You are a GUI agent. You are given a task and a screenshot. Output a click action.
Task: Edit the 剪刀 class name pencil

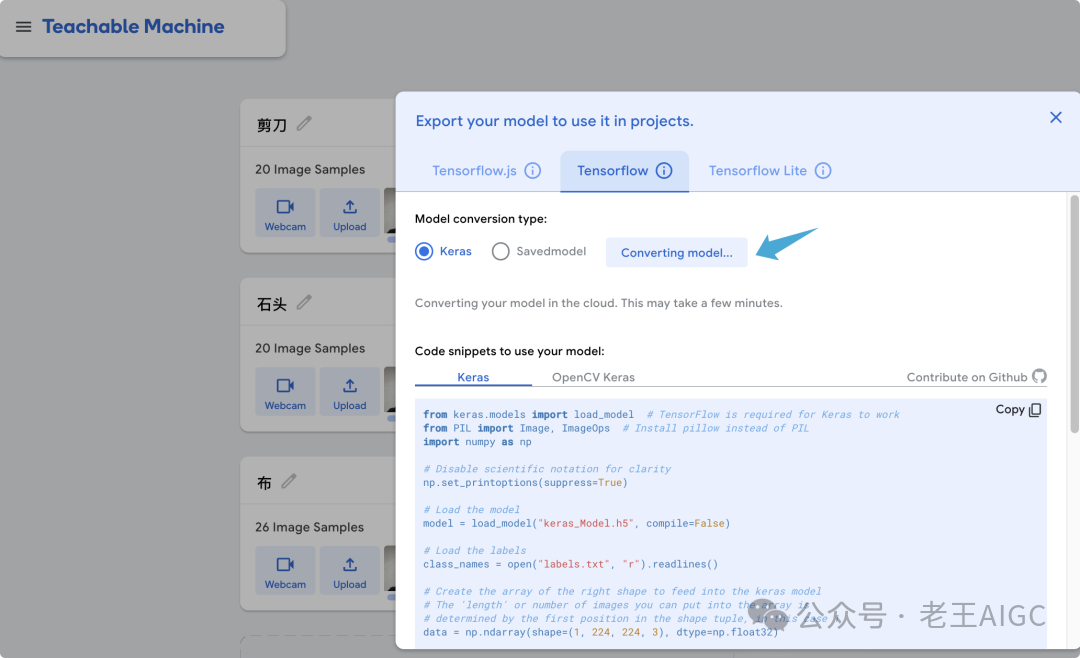[304, 123]
